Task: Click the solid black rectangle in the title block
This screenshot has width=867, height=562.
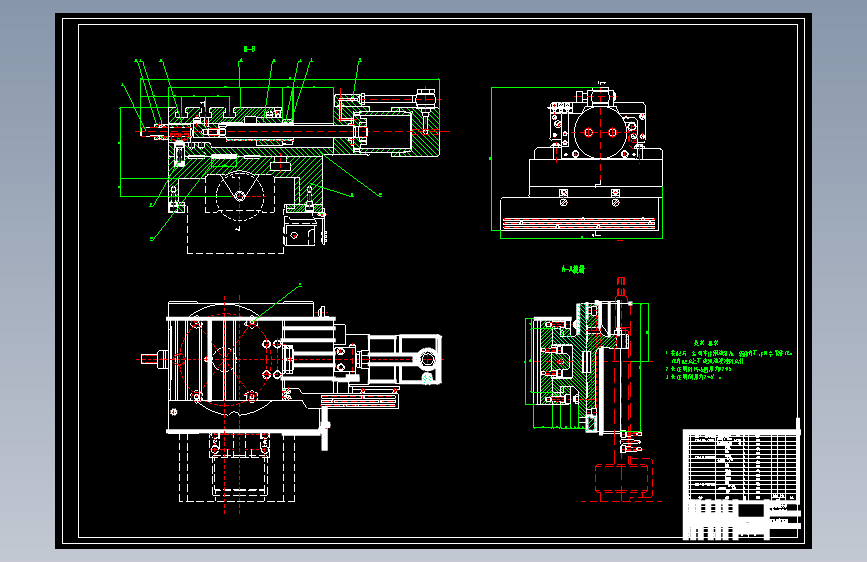Action: coord(751,509)
